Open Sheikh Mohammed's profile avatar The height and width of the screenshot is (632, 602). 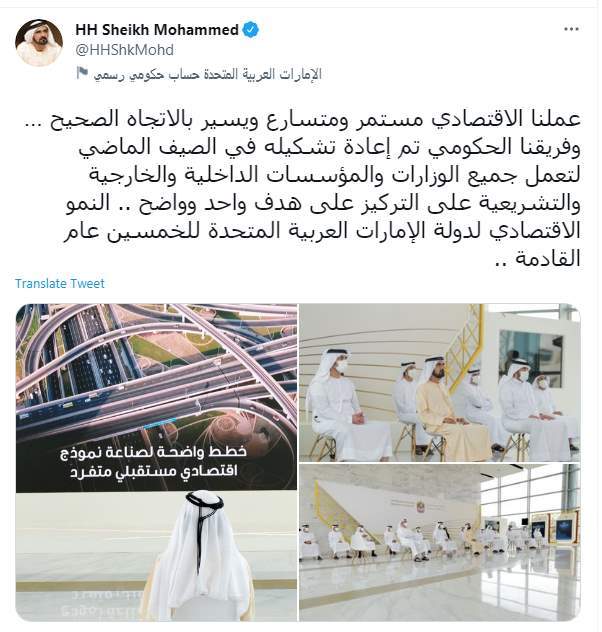(x=39, y=43)
